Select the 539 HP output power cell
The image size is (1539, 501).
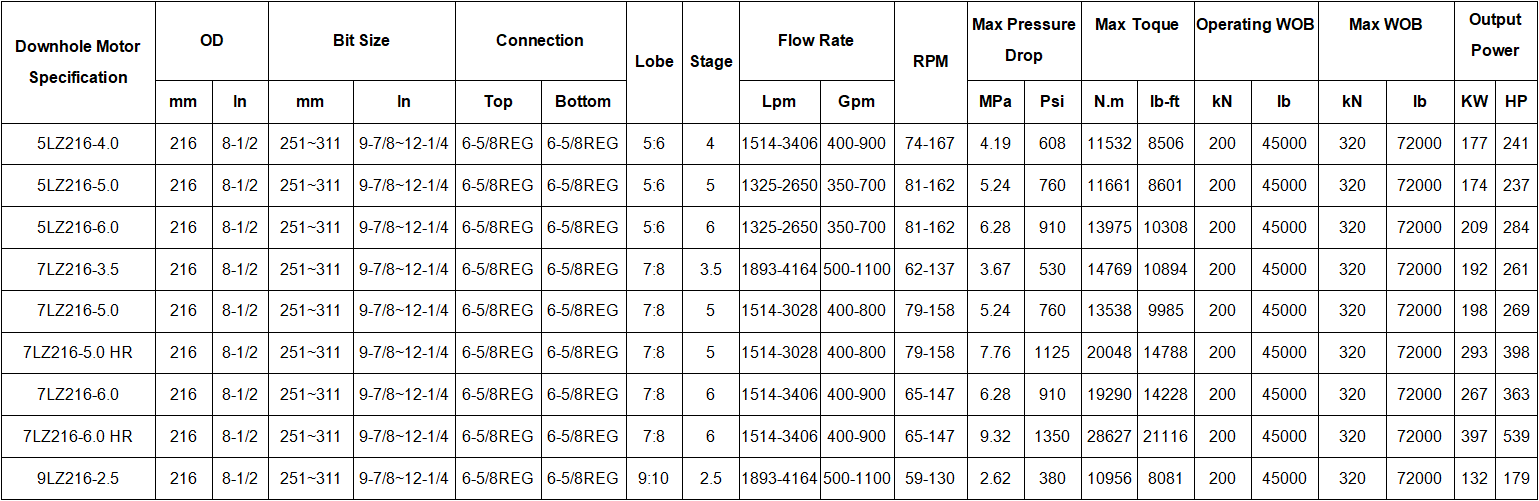click(x=1516, y=436)
